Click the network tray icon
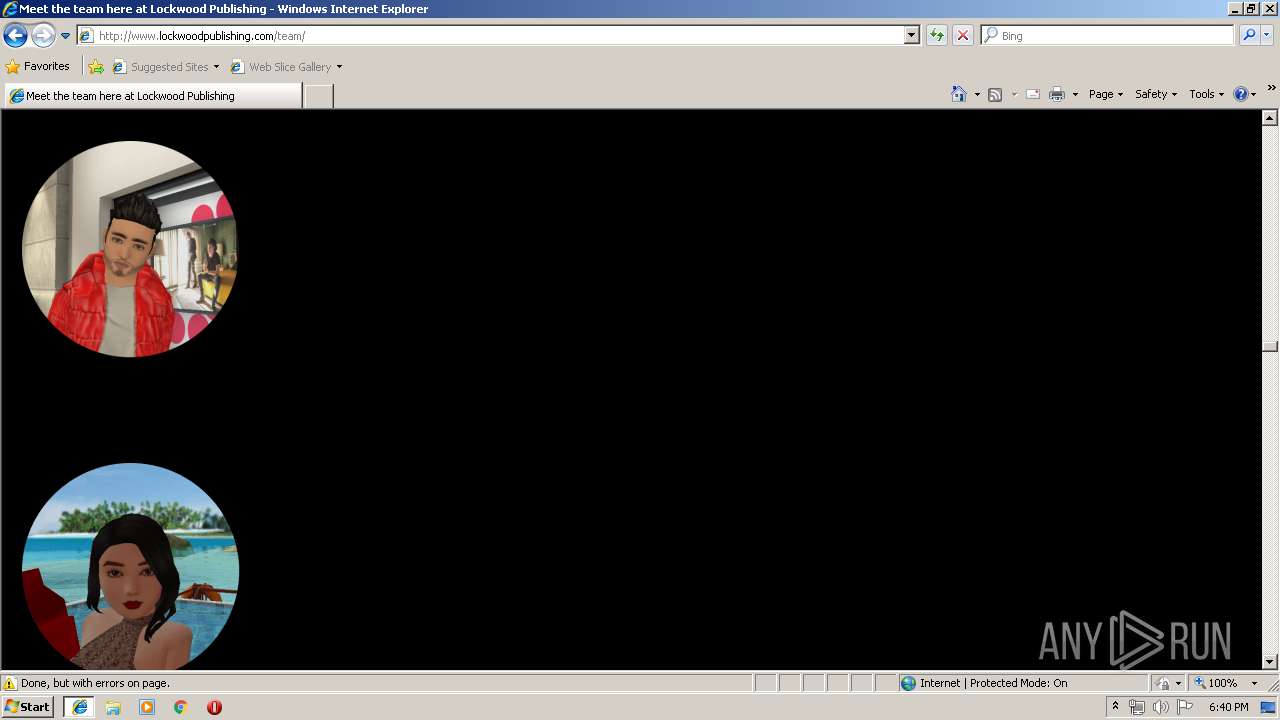 1136,707
